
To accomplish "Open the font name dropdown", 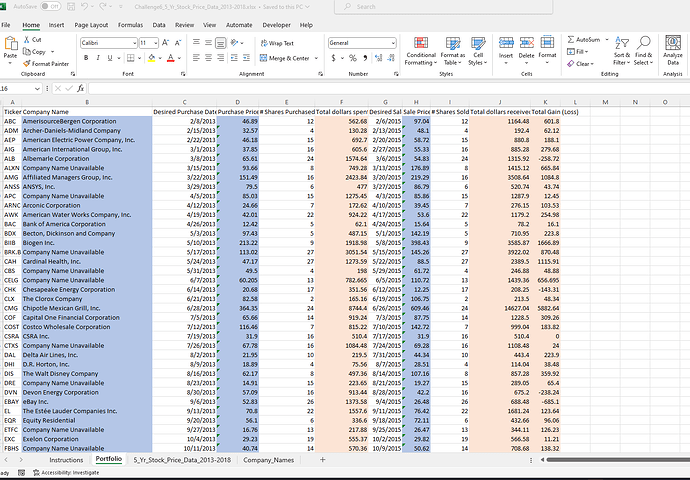I will [134, 43].
